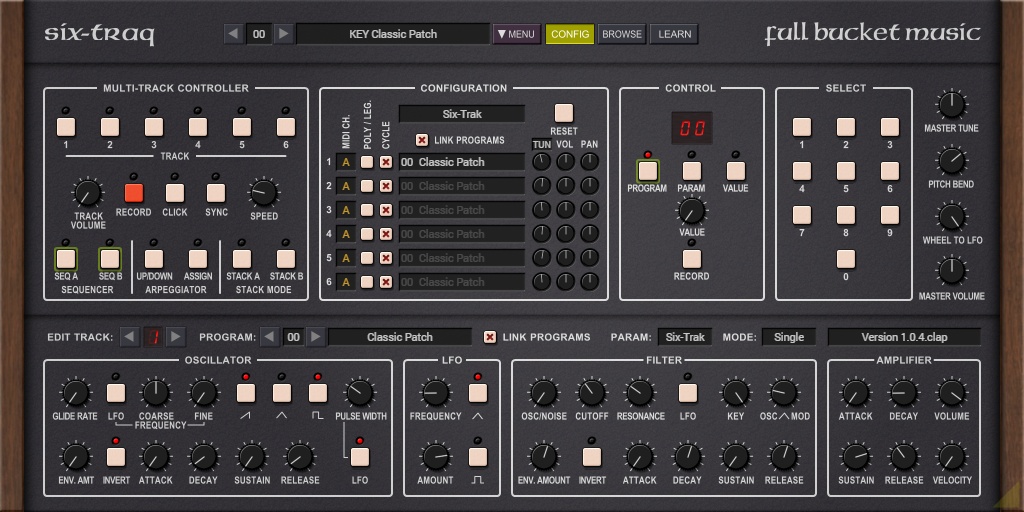Viewport: 1024px width, 512px height.
Task: Open the Classic Patch program name in edit bar
Action: (x=400, y=337)
